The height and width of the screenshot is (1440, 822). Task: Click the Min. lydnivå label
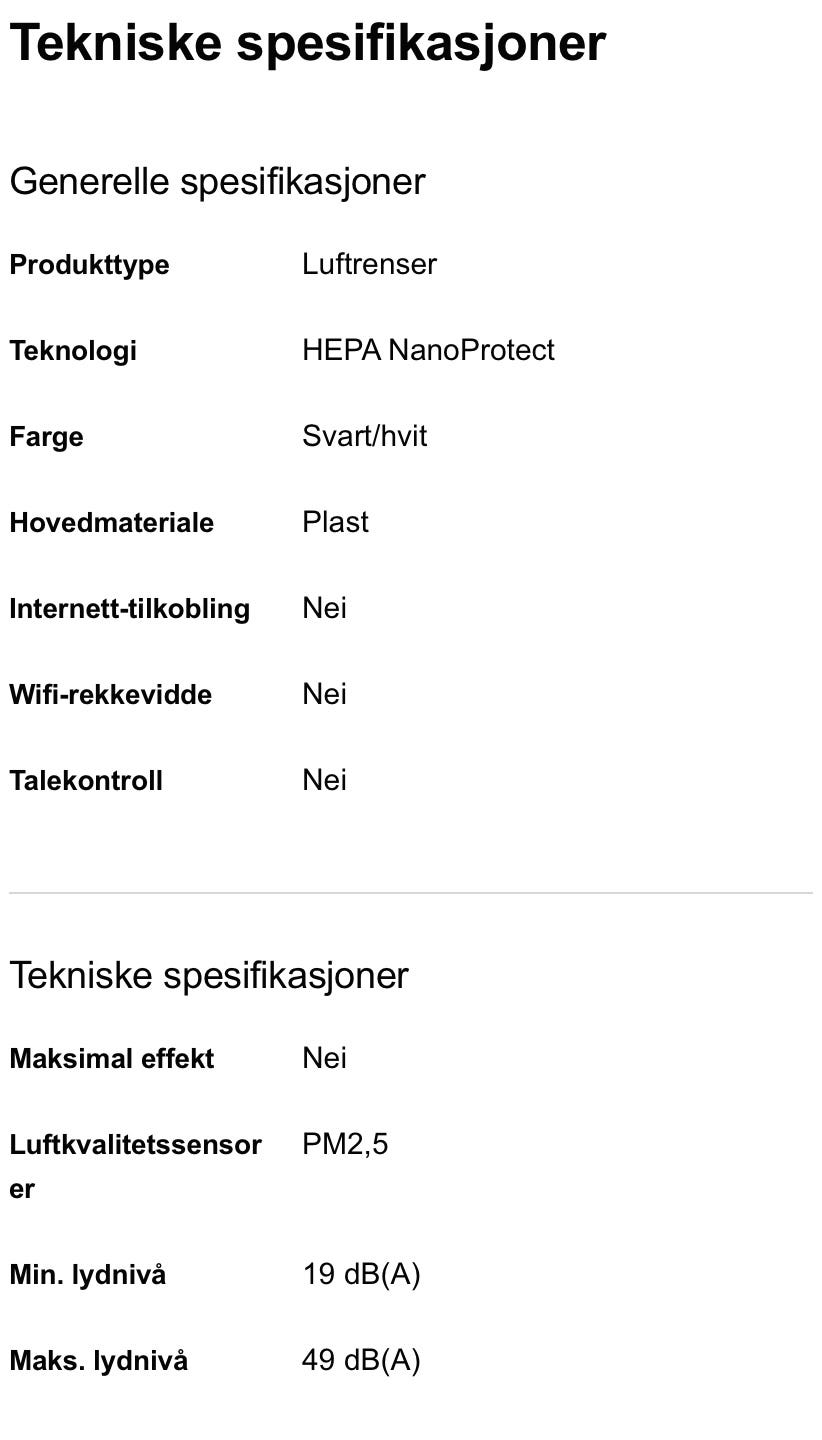pos(87,1275)
